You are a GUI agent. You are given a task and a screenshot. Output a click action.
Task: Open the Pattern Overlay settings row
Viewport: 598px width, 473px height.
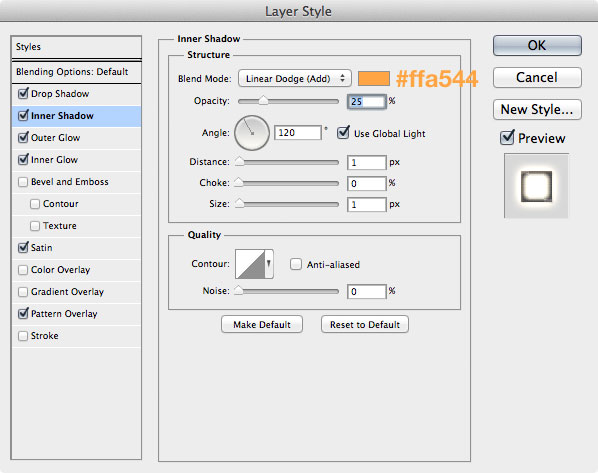76,314
